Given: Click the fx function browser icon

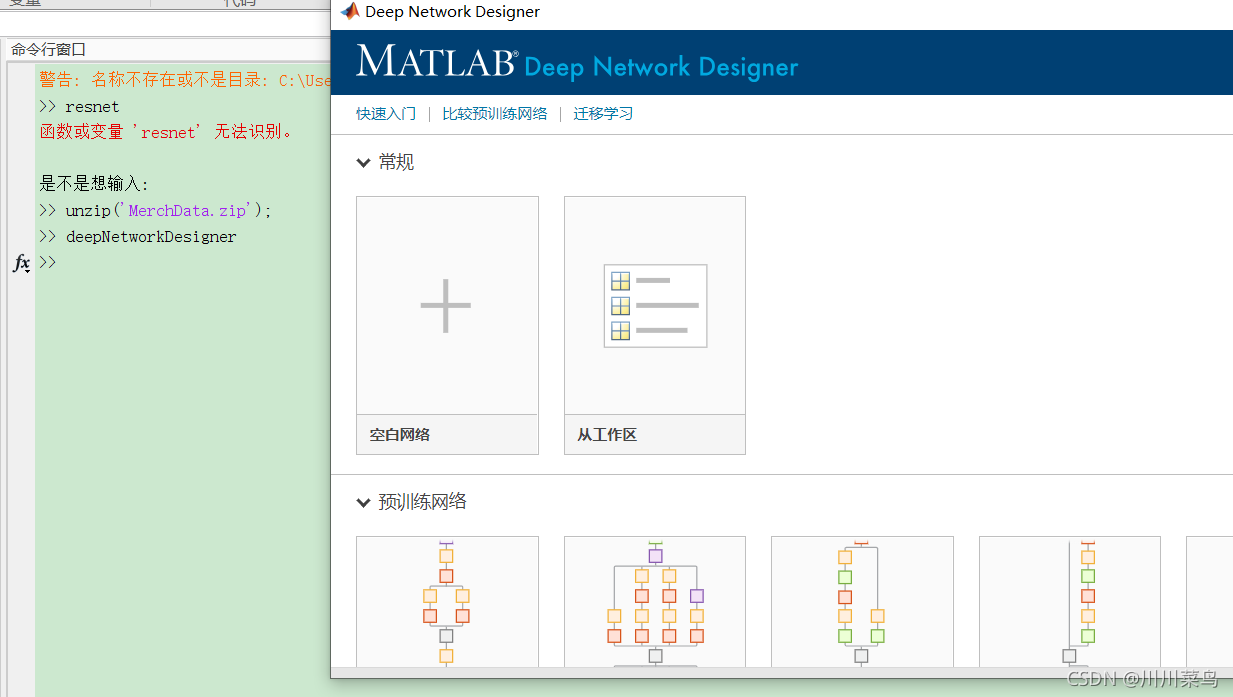Looking at the screenshot, I should 21,263.
